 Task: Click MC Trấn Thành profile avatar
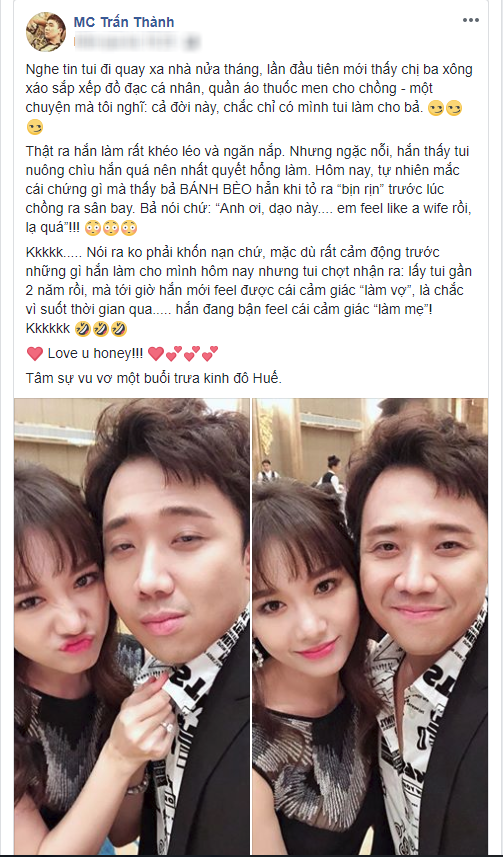(46, 32)
